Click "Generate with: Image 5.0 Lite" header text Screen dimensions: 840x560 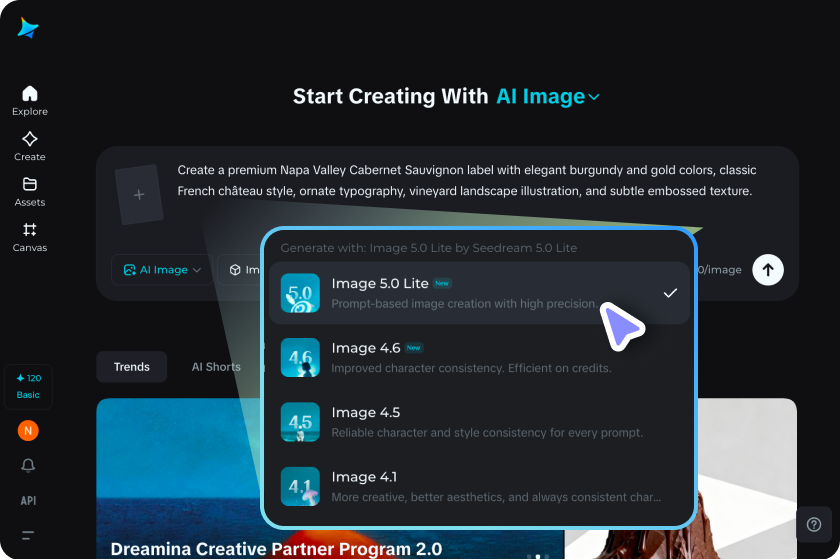coord(429,248)
